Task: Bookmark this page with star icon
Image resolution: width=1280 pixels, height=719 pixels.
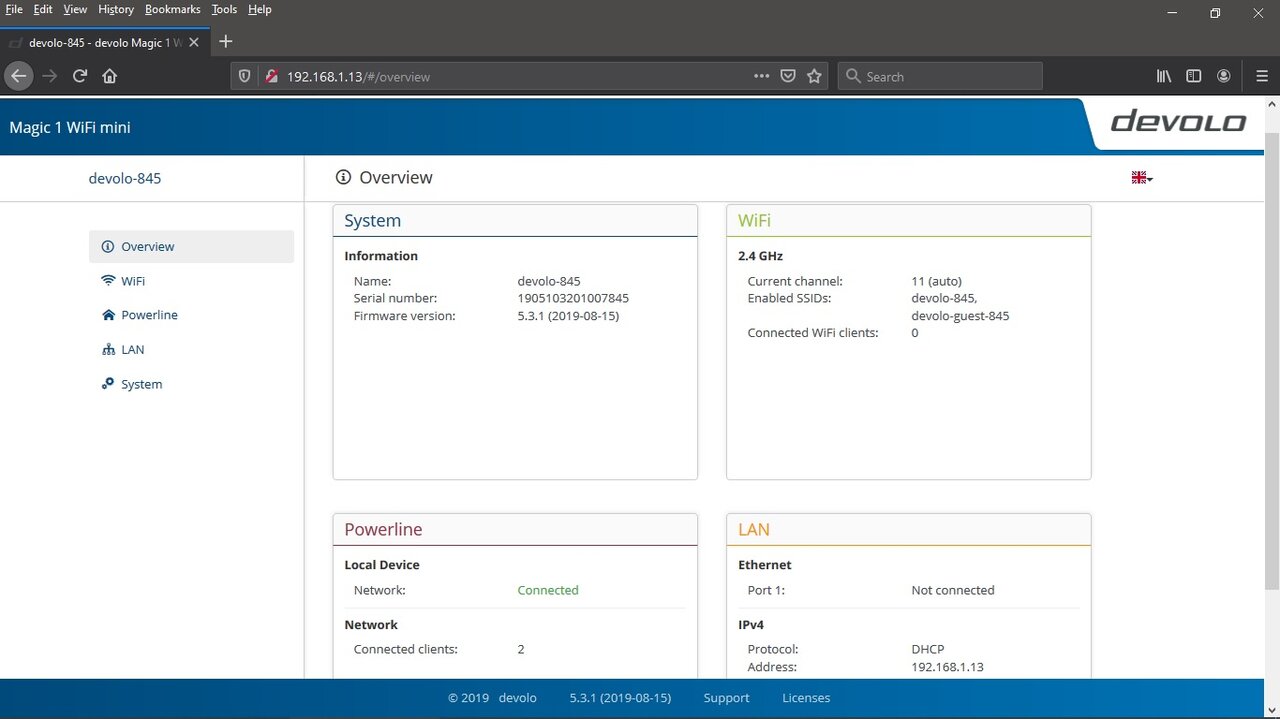Action: click(x=814, y=76)
